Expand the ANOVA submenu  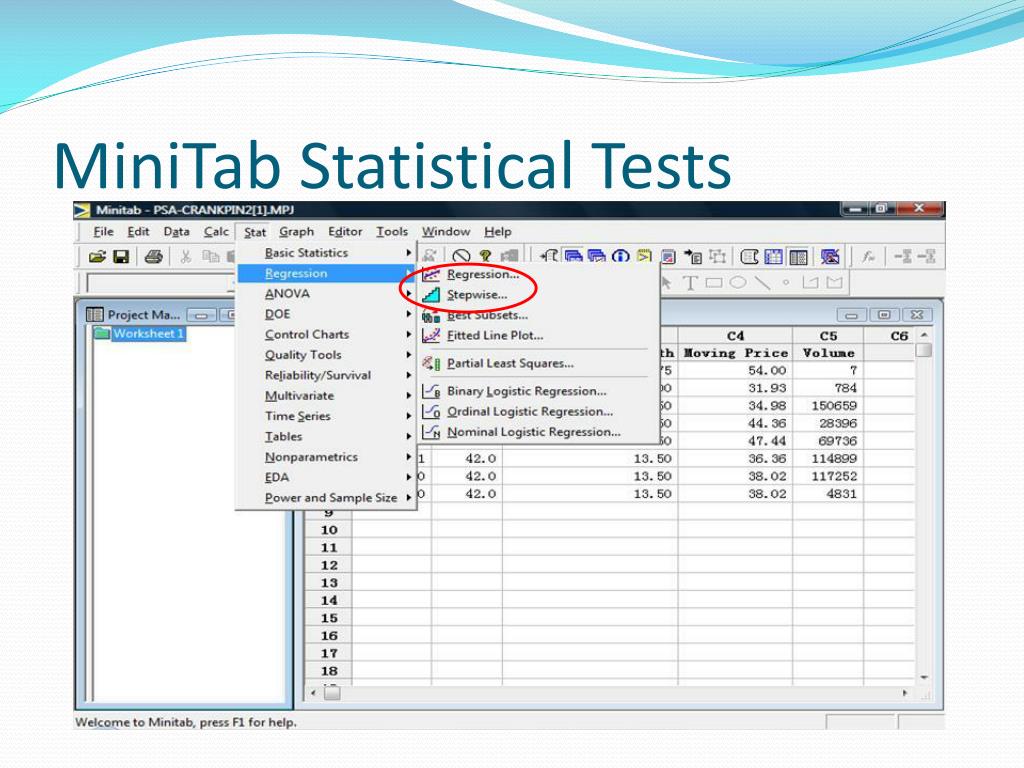(326, 294)
